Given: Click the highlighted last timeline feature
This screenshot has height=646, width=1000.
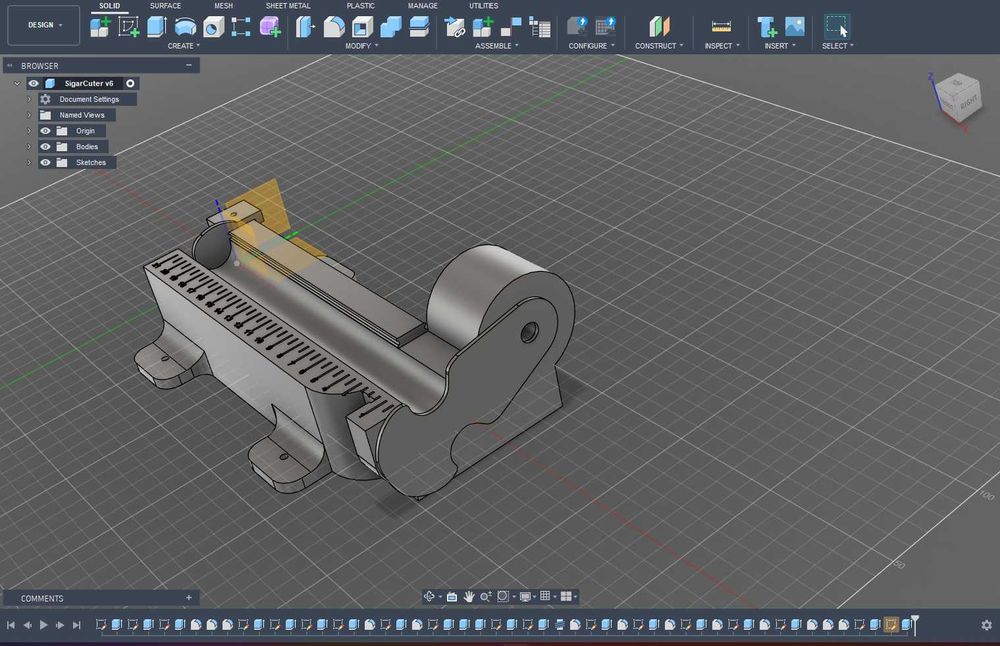Looking at the screenshot, I should click(x=890, y=625).
